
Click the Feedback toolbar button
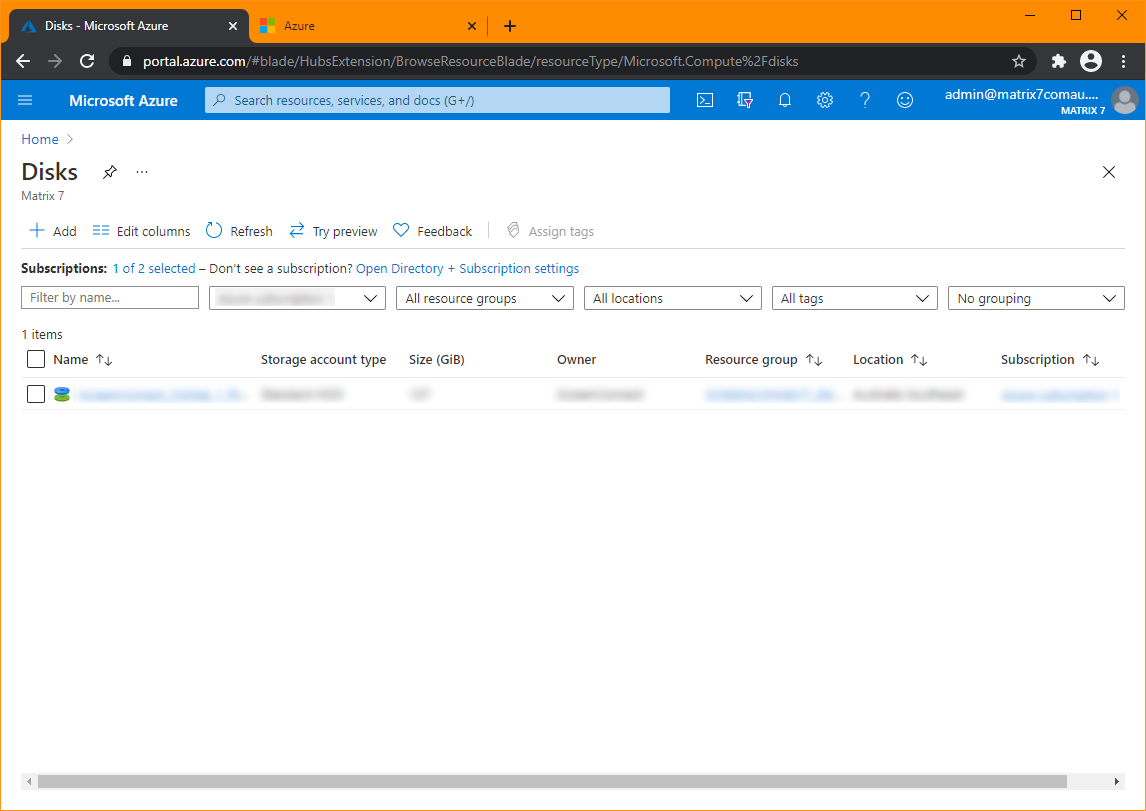tap(433, 231)
